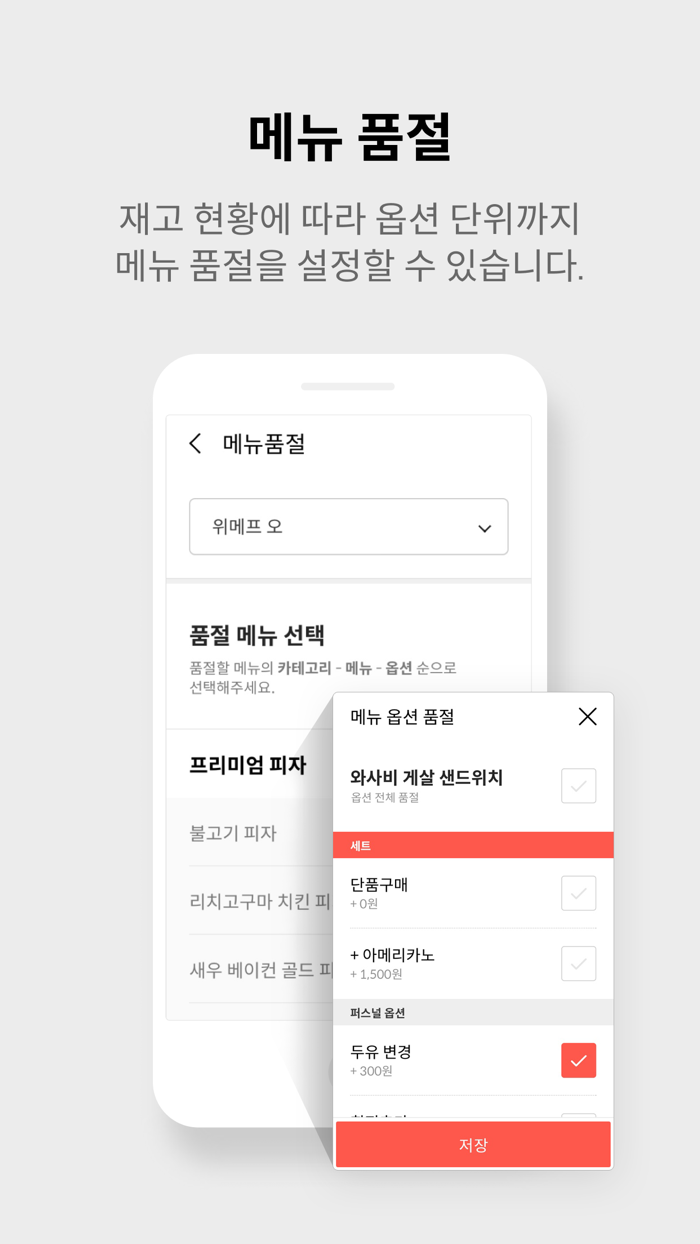
Task: Close the 메뉴 옵션 품절 popup with the X
Action: [587, 716]
